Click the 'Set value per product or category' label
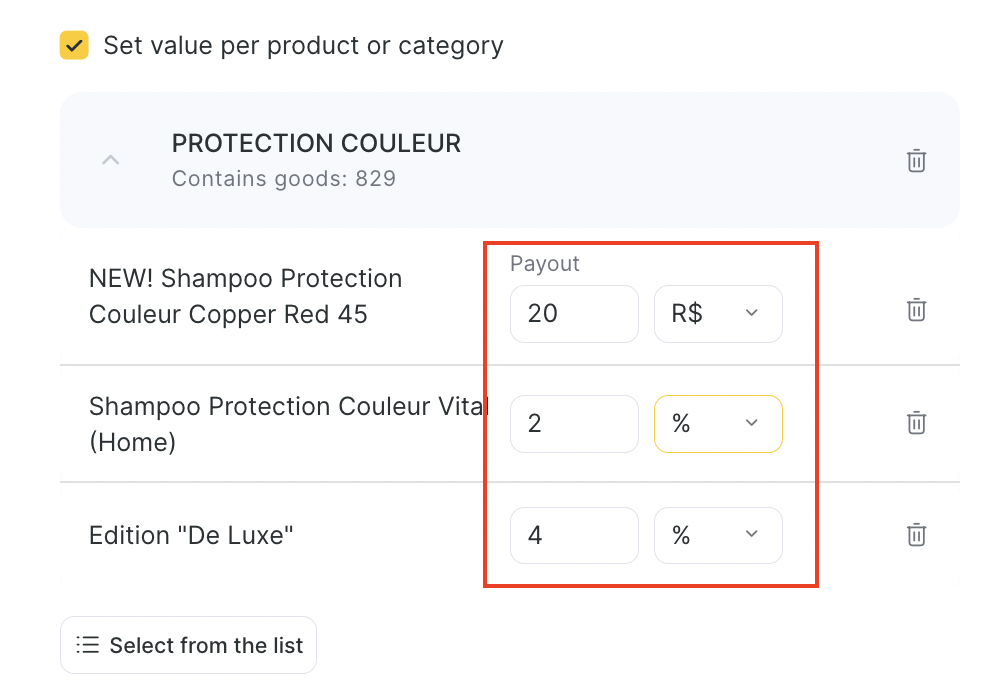The image size is (1004, 688). 303,45
